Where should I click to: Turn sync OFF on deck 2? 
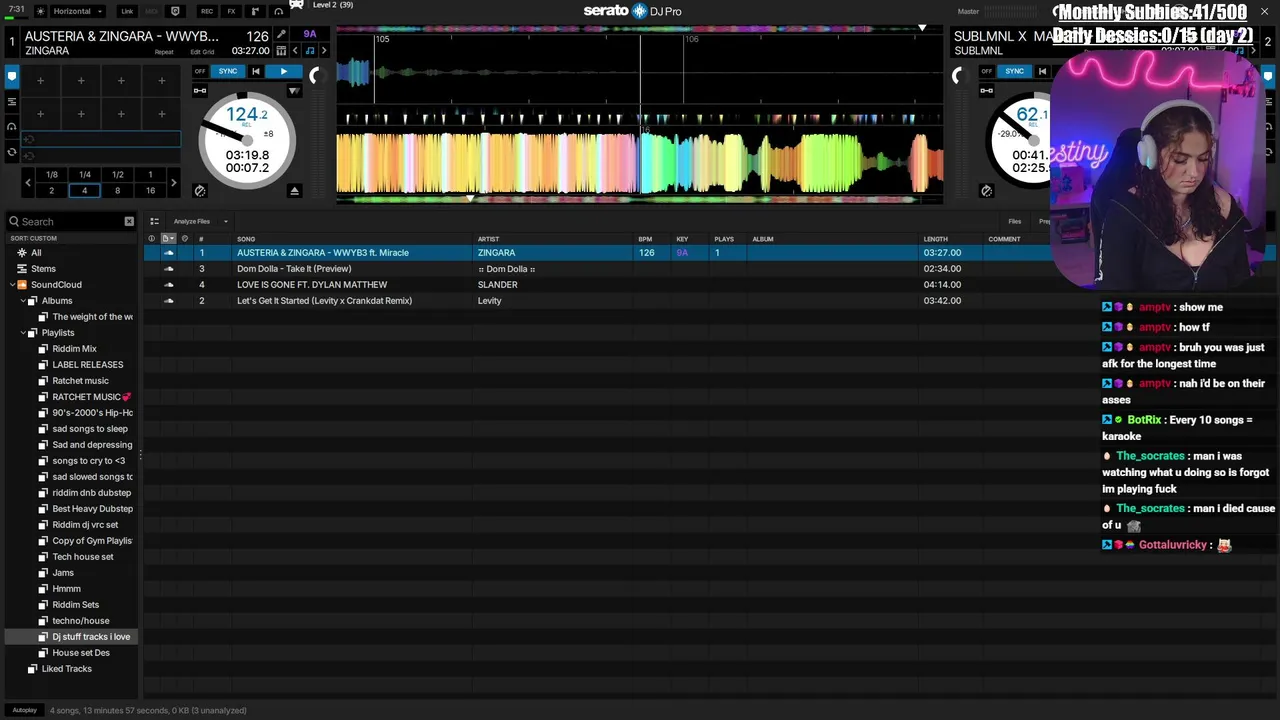pos(987,71)
